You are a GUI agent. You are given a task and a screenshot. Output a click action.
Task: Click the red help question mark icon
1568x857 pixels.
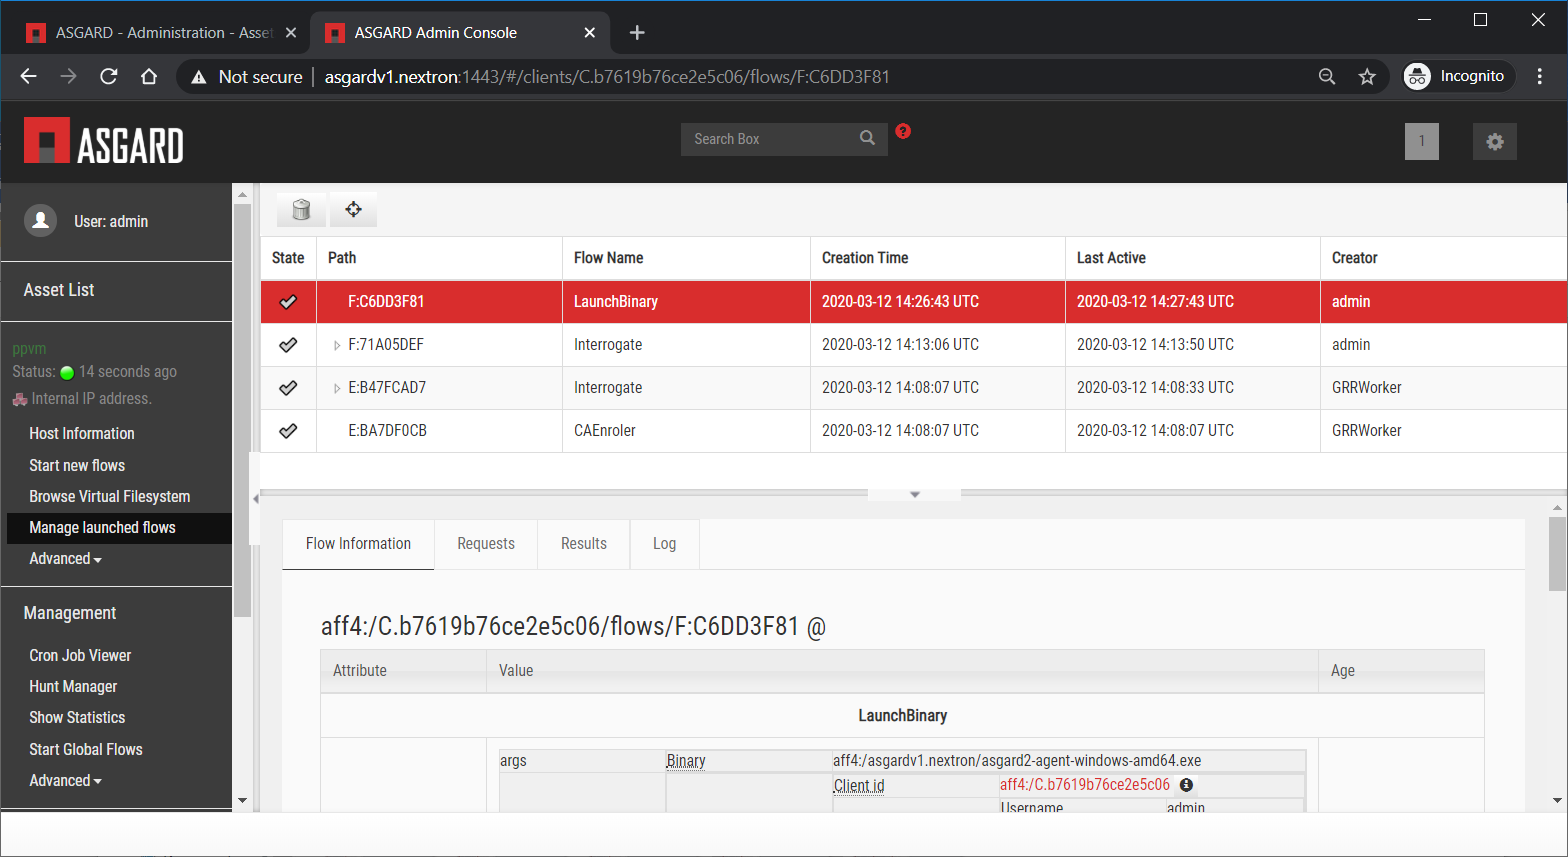903,131
